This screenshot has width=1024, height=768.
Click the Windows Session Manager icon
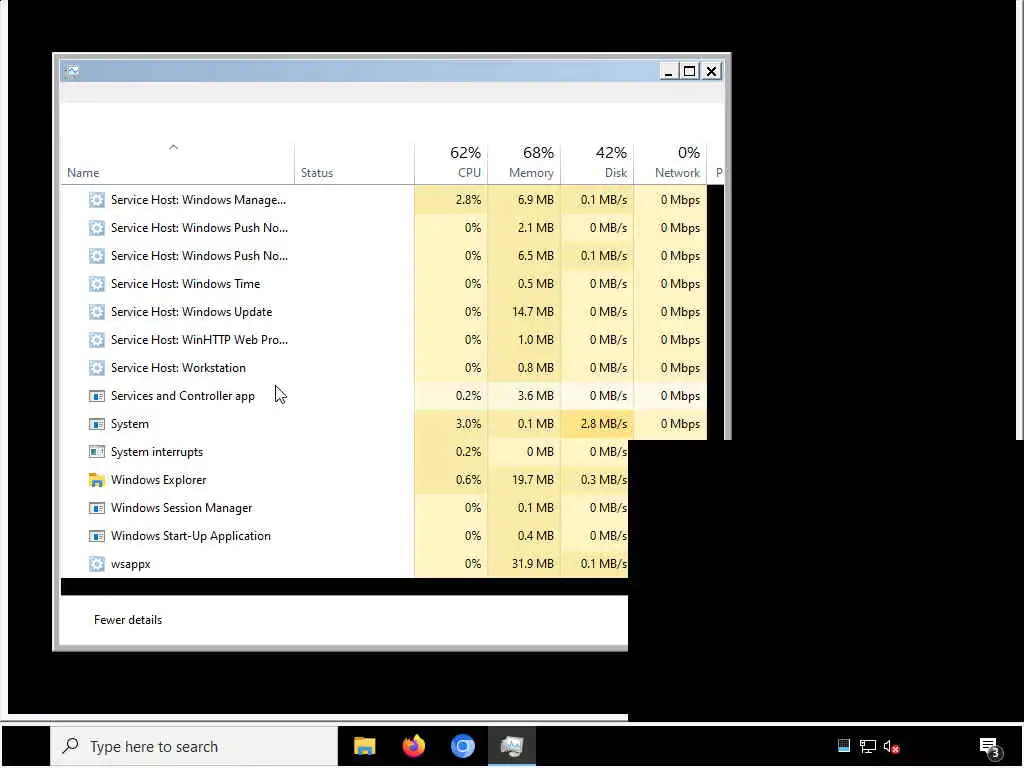coord(97,508)
